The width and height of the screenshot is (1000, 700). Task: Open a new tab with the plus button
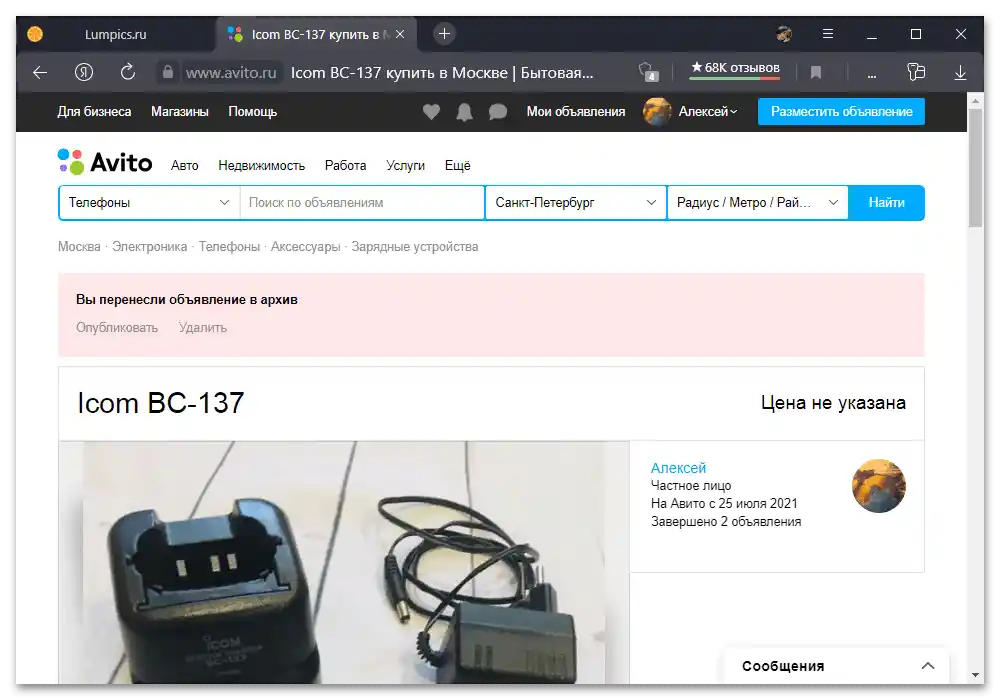coord(445,34)
